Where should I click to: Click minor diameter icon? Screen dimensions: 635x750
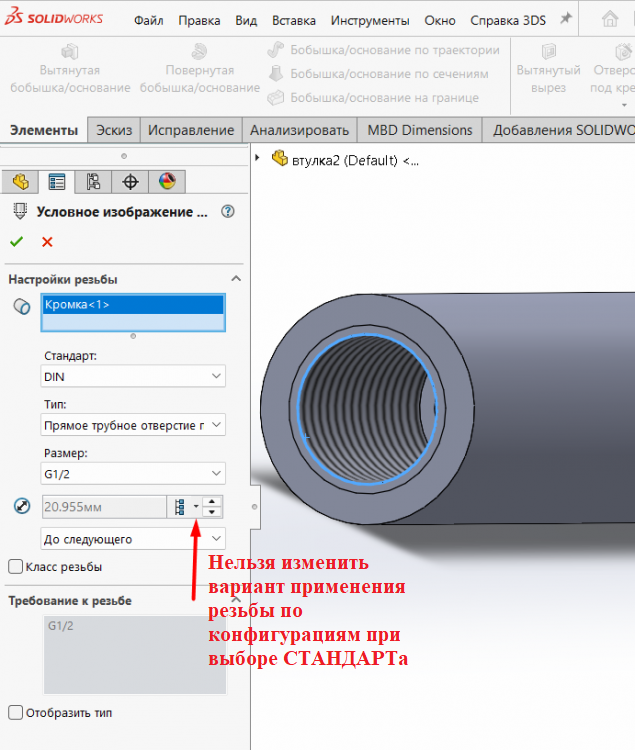[x=22, y=506]
